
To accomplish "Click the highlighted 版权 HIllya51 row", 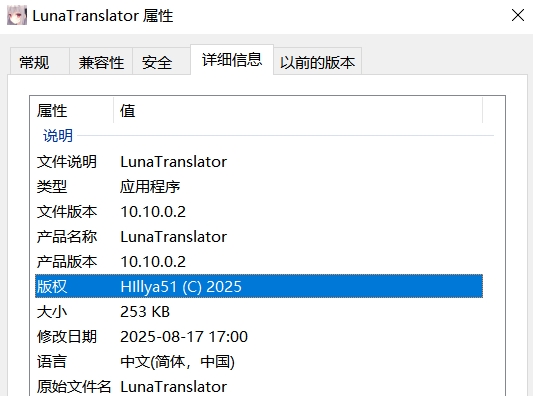I will click(x=259, y=286).
